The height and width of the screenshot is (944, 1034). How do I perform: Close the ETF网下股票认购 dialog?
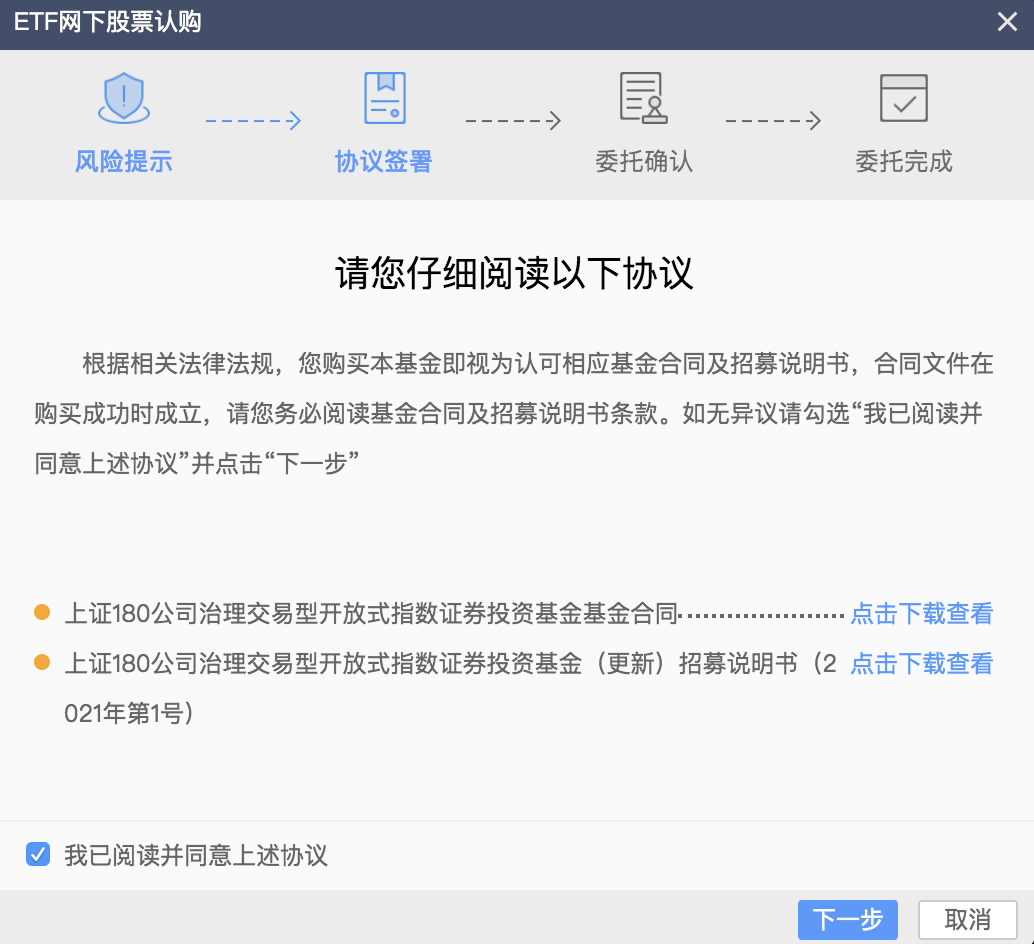[x=1007, y=22]
